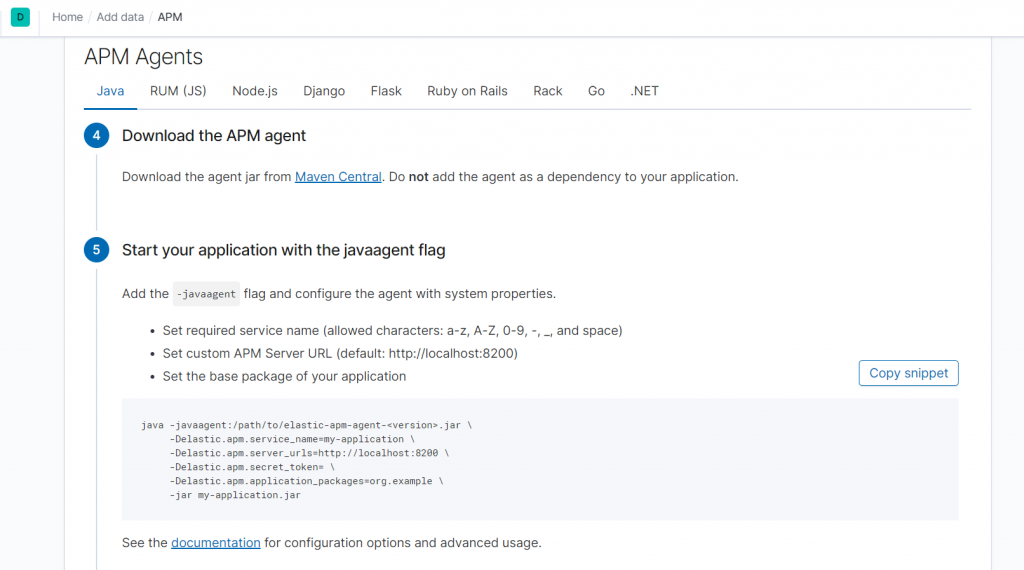Switch to the RUM (JS) tab

pyautogui.click(x=178, y=91)
